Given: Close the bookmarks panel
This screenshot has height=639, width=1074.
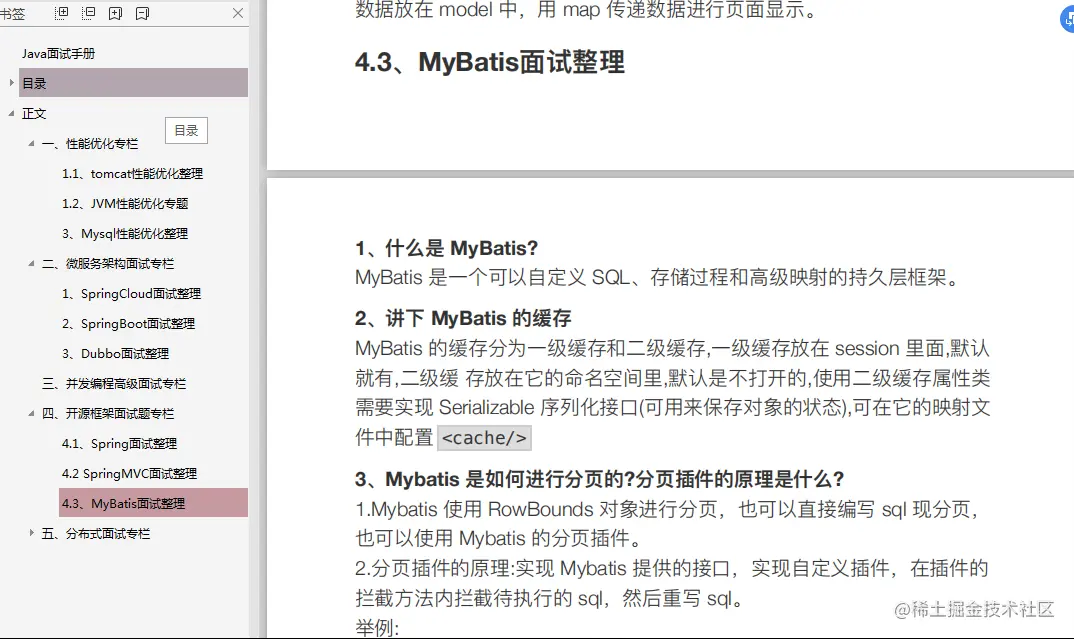Looking at the screenshot, I should 238,13.
